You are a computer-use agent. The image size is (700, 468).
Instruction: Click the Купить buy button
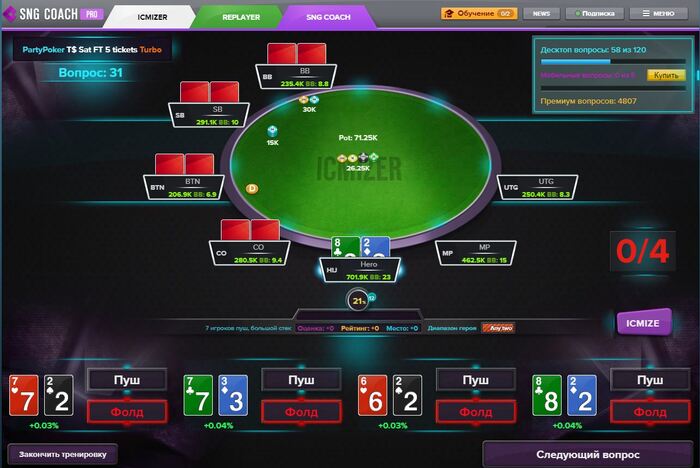666,75
